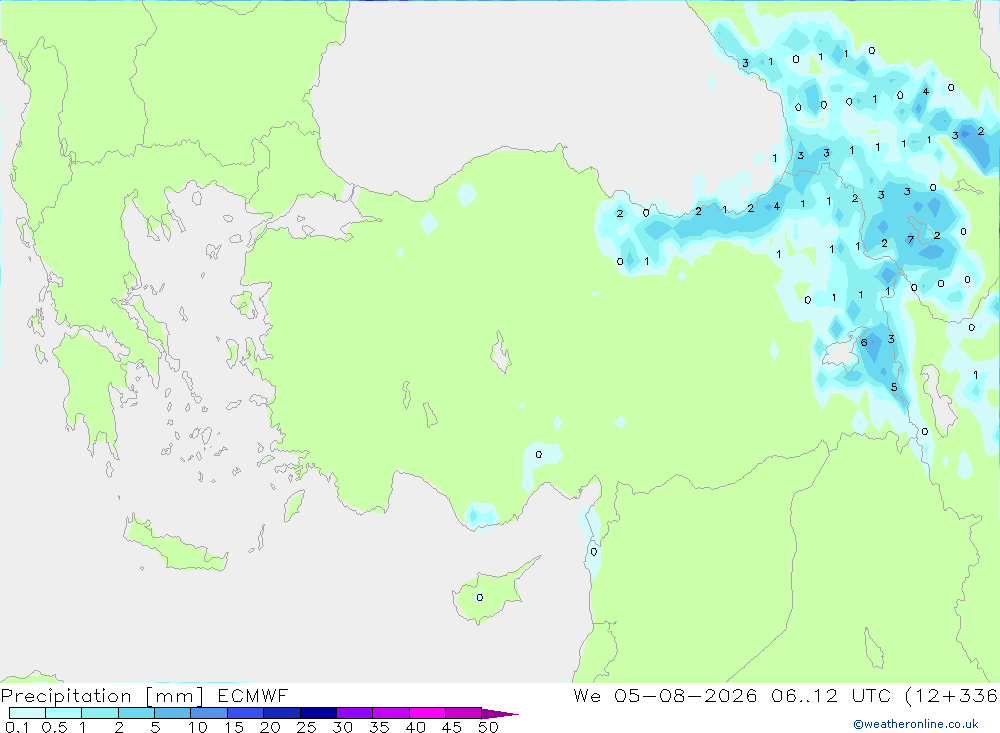Image resolution: width=1000 pixels, height=733 pixels.
Task: Select the 1–2 mm legend swatch
Action: coord(99,713)
